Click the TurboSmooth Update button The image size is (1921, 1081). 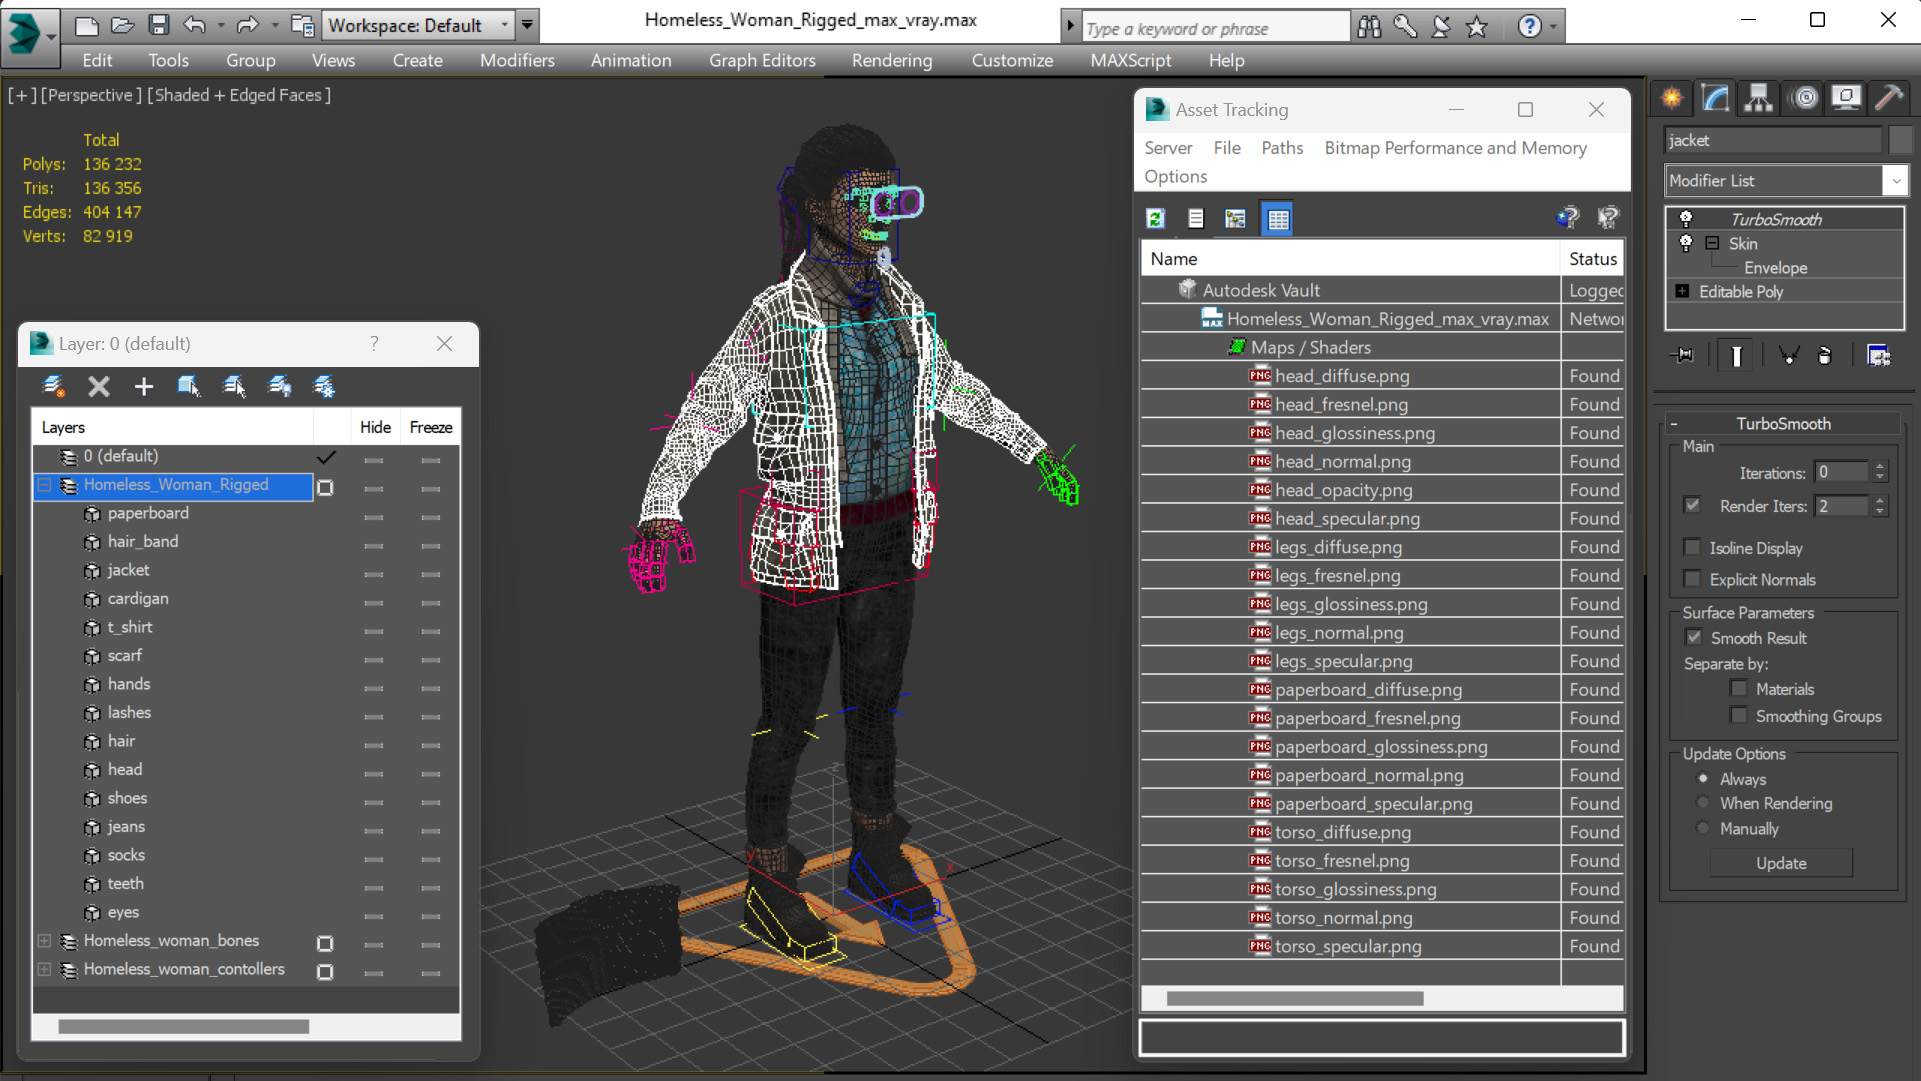[x=1780, y=863]
